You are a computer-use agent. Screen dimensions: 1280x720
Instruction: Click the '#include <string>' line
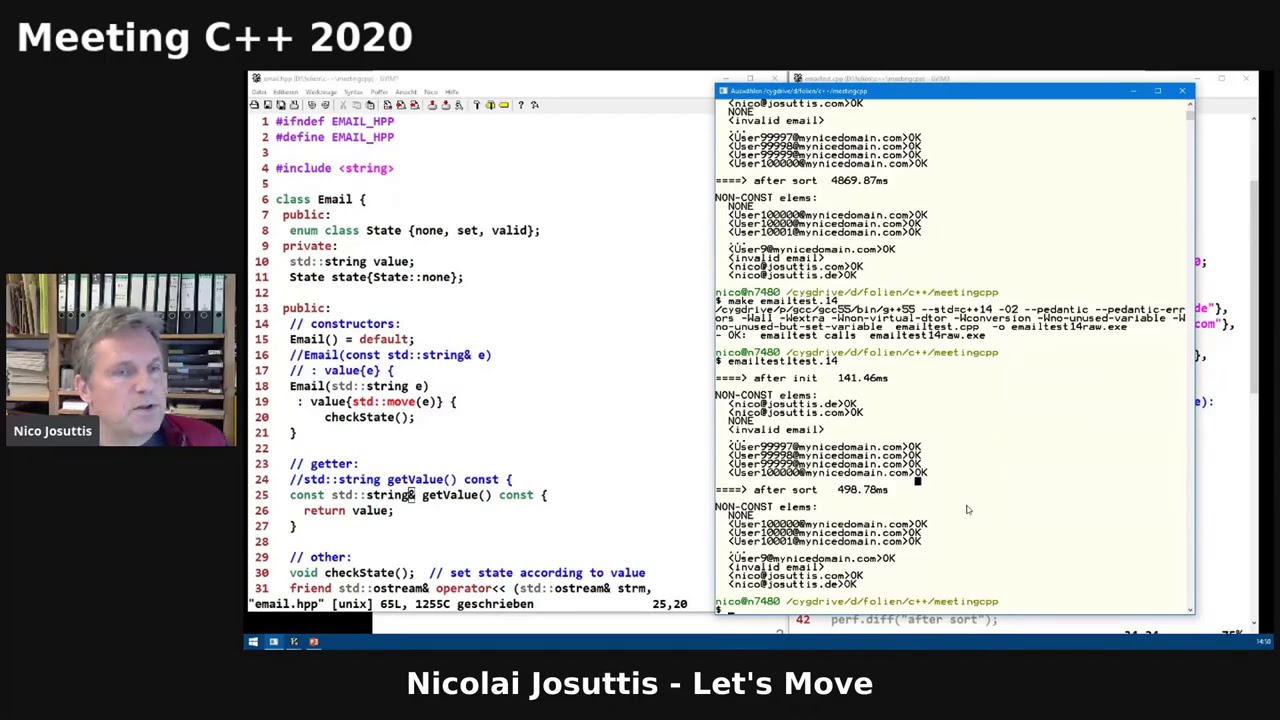[335, 168]
